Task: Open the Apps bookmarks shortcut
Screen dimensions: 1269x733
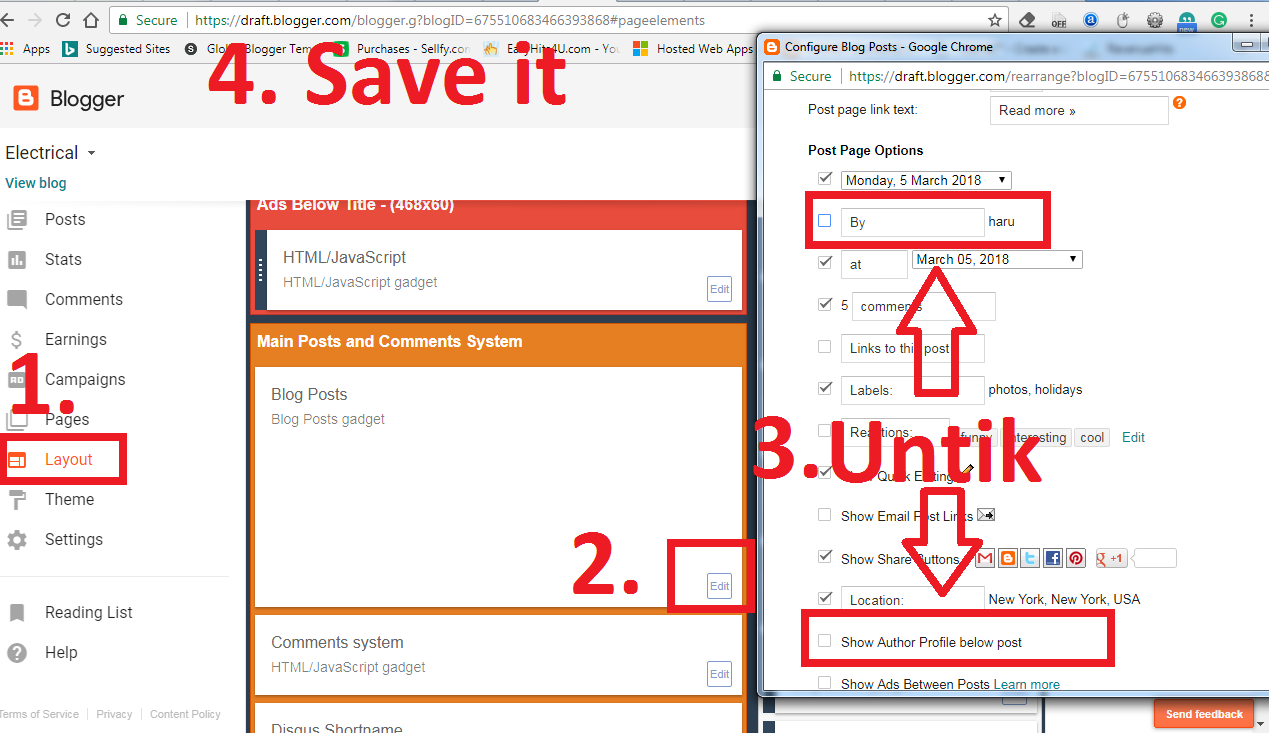Action: click(x=27, y=49)
